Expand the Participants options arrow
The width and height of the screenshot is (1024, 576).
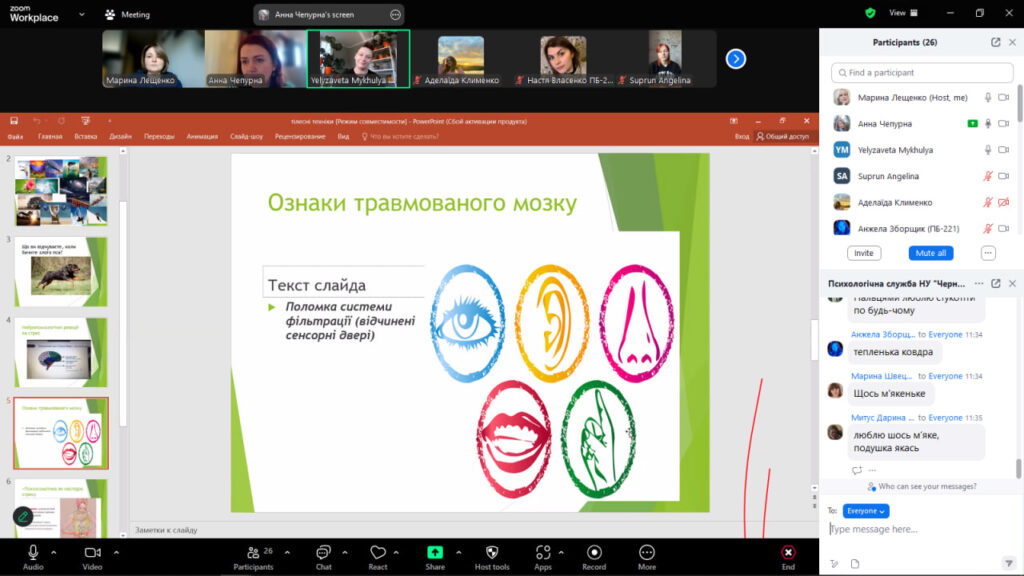[287, 552]
